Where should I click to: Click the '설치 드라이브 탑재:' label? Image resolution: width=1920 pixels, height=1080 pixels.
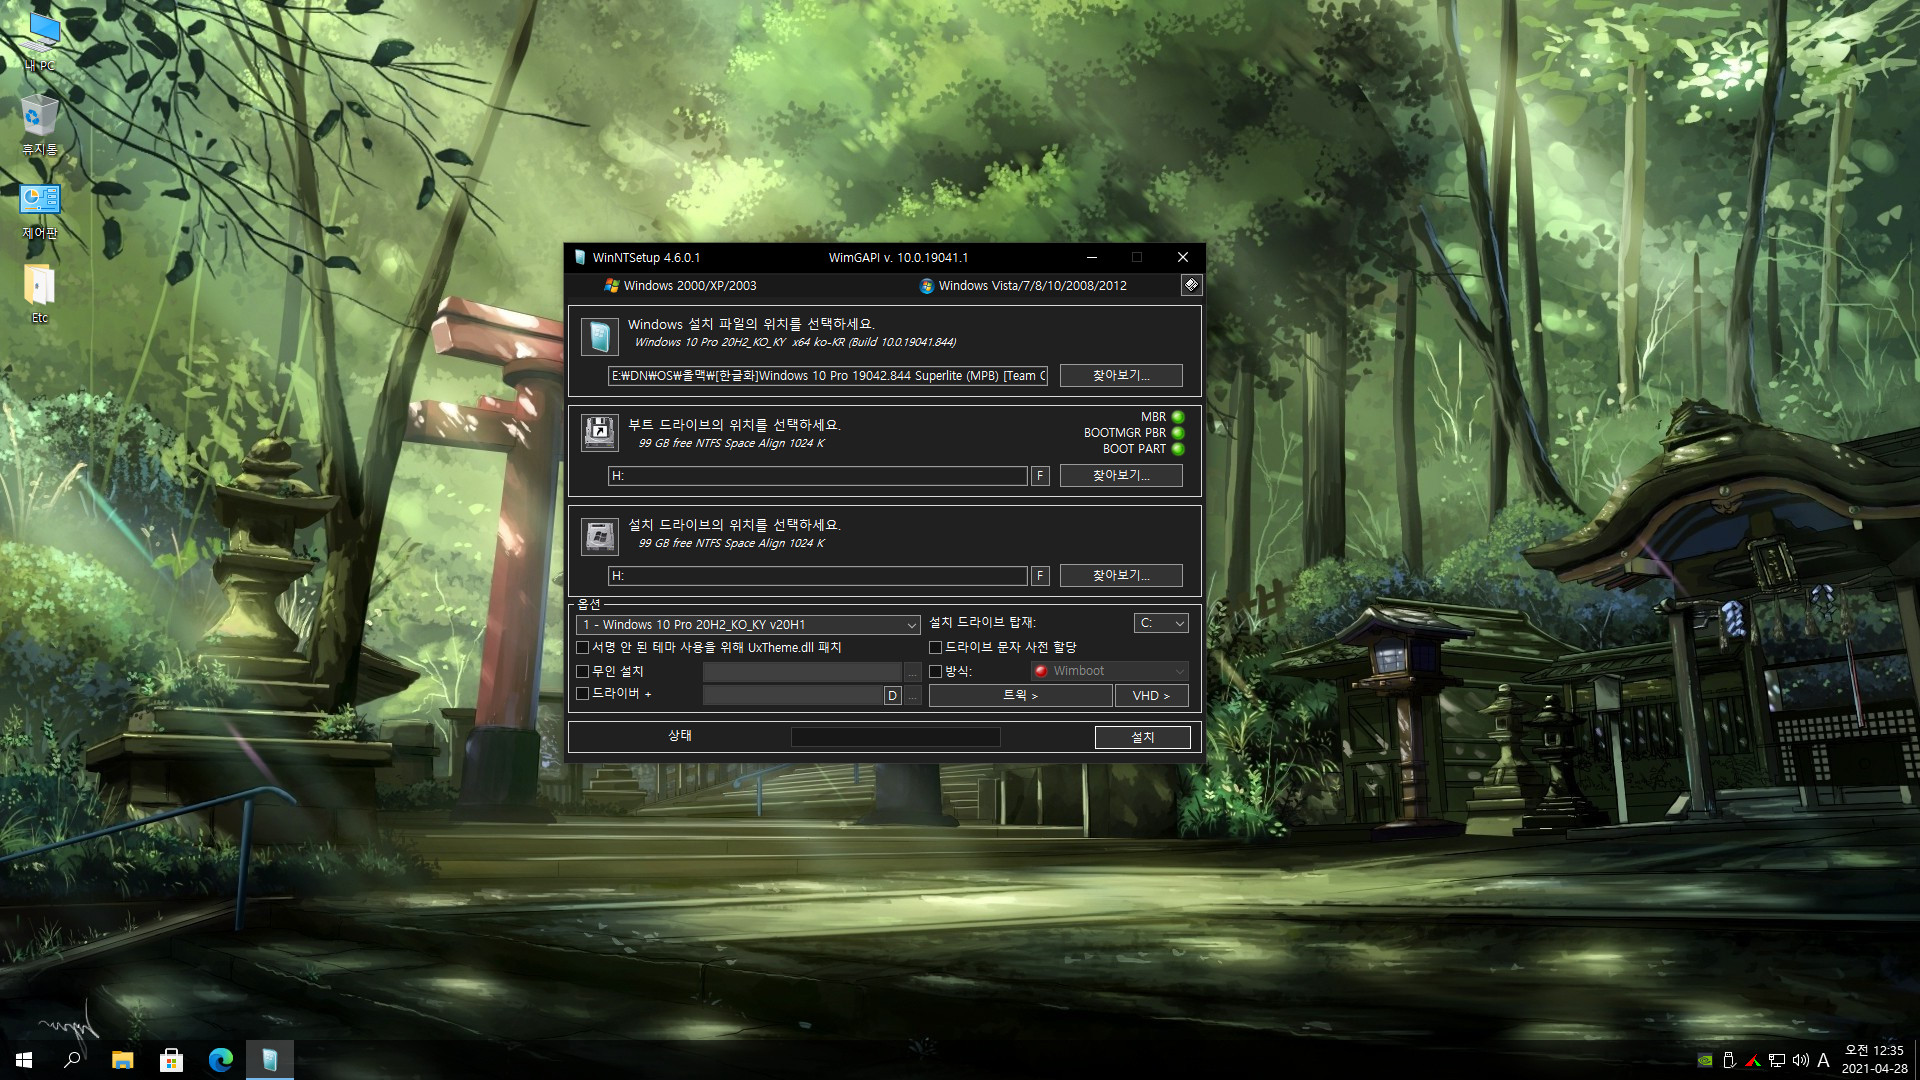point(982,623)
